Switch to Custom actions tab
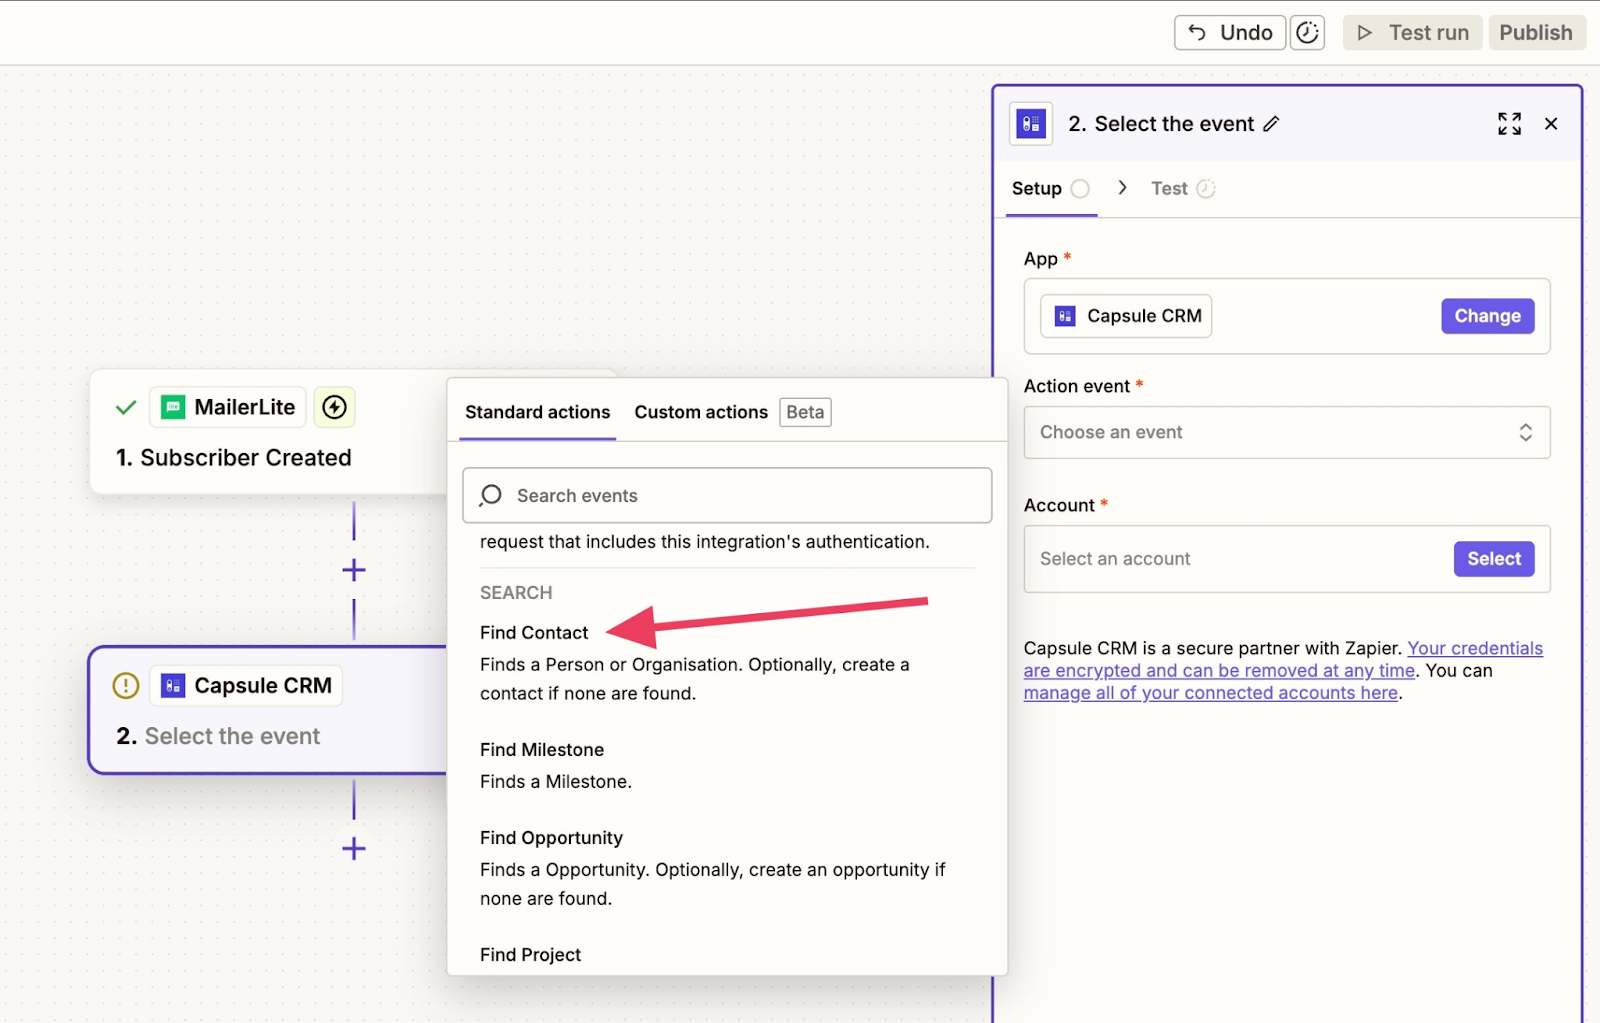The image size is (1600, 1023). [x=701, y=412]
